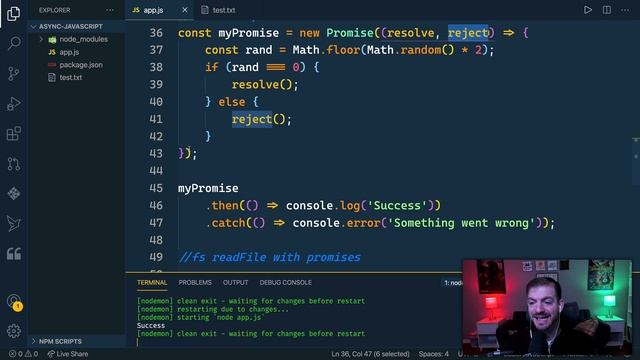Open the Source Control view

click(x=13, y=73)
